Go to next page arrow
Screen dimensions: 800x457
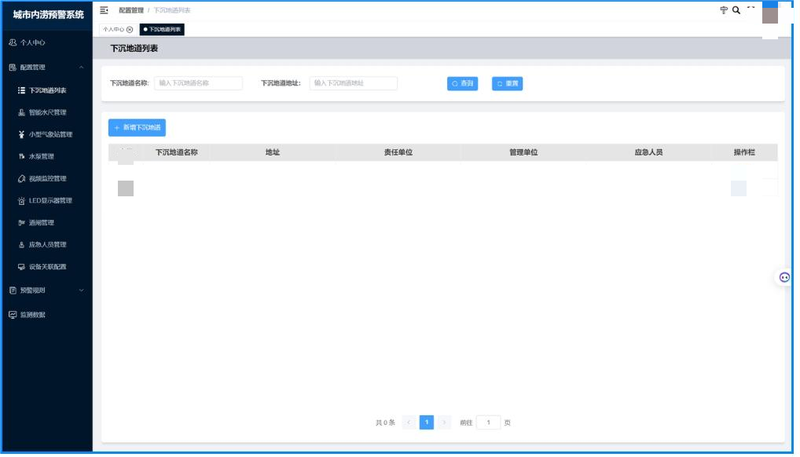[444, 422]
